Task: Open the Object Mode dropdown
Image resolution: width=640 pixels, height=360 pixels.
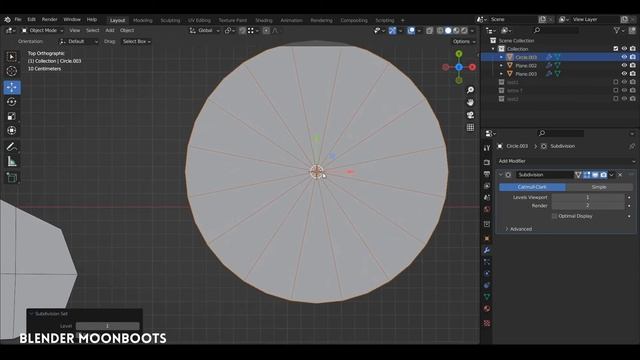Action: (x=42, y=30)
